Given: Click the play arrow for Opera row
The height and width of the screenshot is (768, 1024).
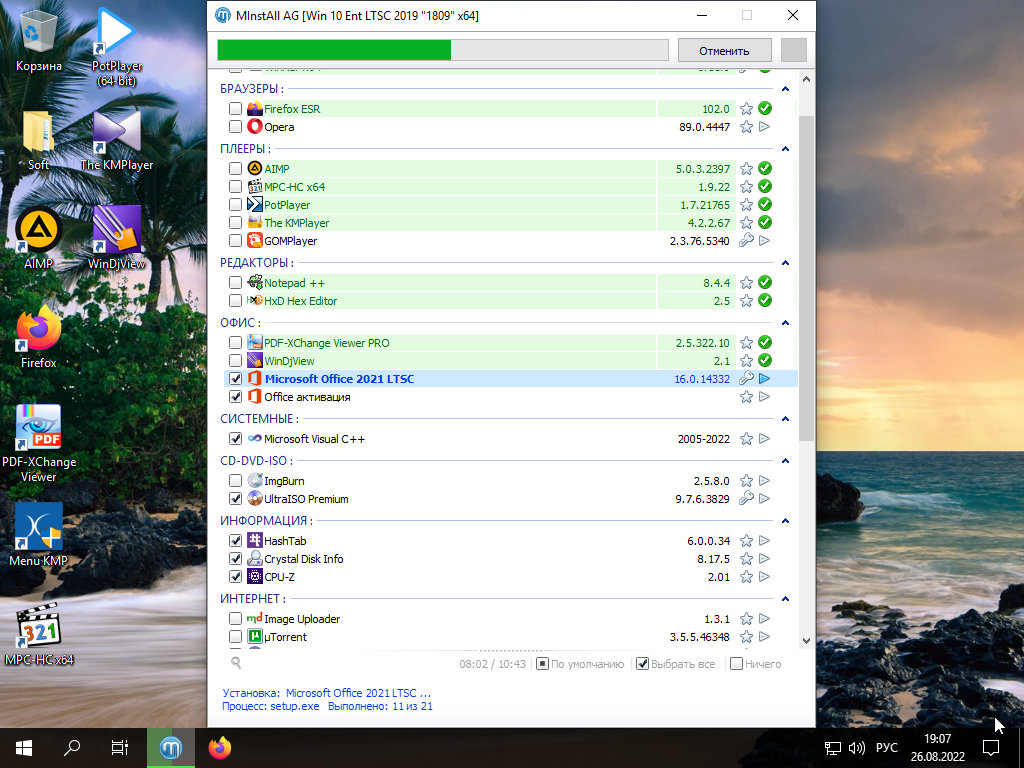Looking at the screenshot, I should [x=765, y=127].
